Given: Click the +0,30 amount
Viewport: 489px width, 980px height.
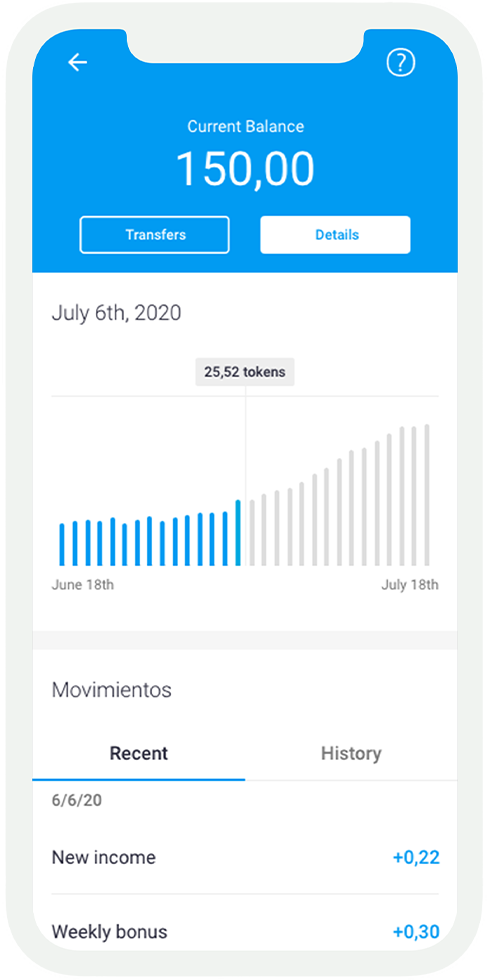Looking at the screenshot, I should (x=416, y=932).
